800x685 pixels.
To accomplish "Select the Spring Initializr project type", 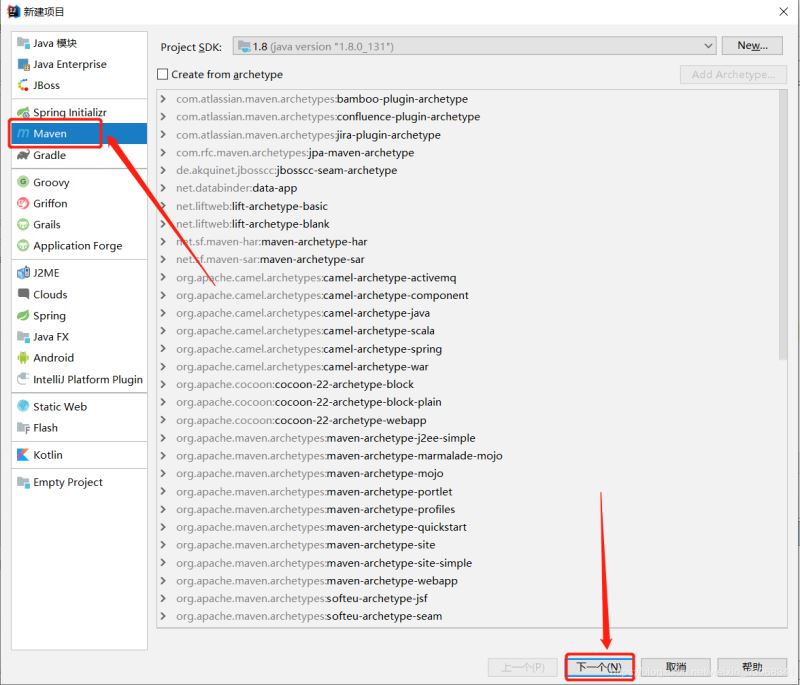I will tap(70, 111).
